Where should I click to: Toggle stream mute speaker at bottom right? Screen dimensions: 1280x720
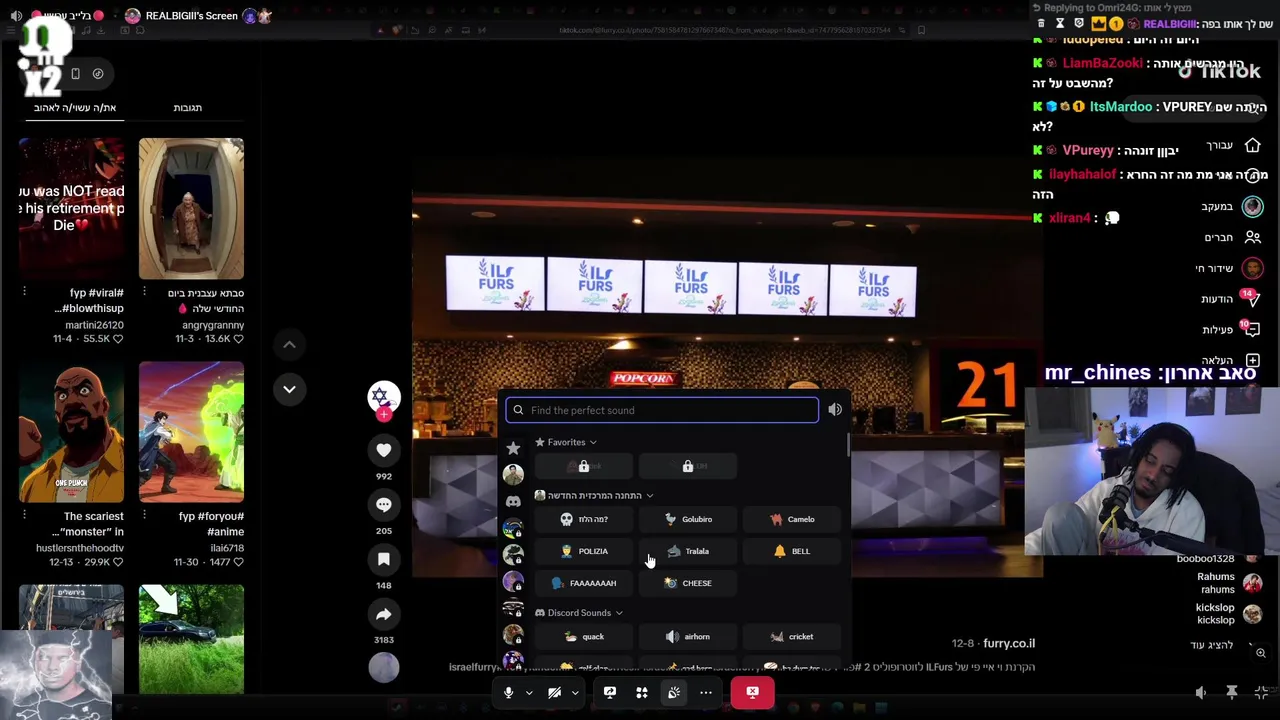(x=1201, y=692)
